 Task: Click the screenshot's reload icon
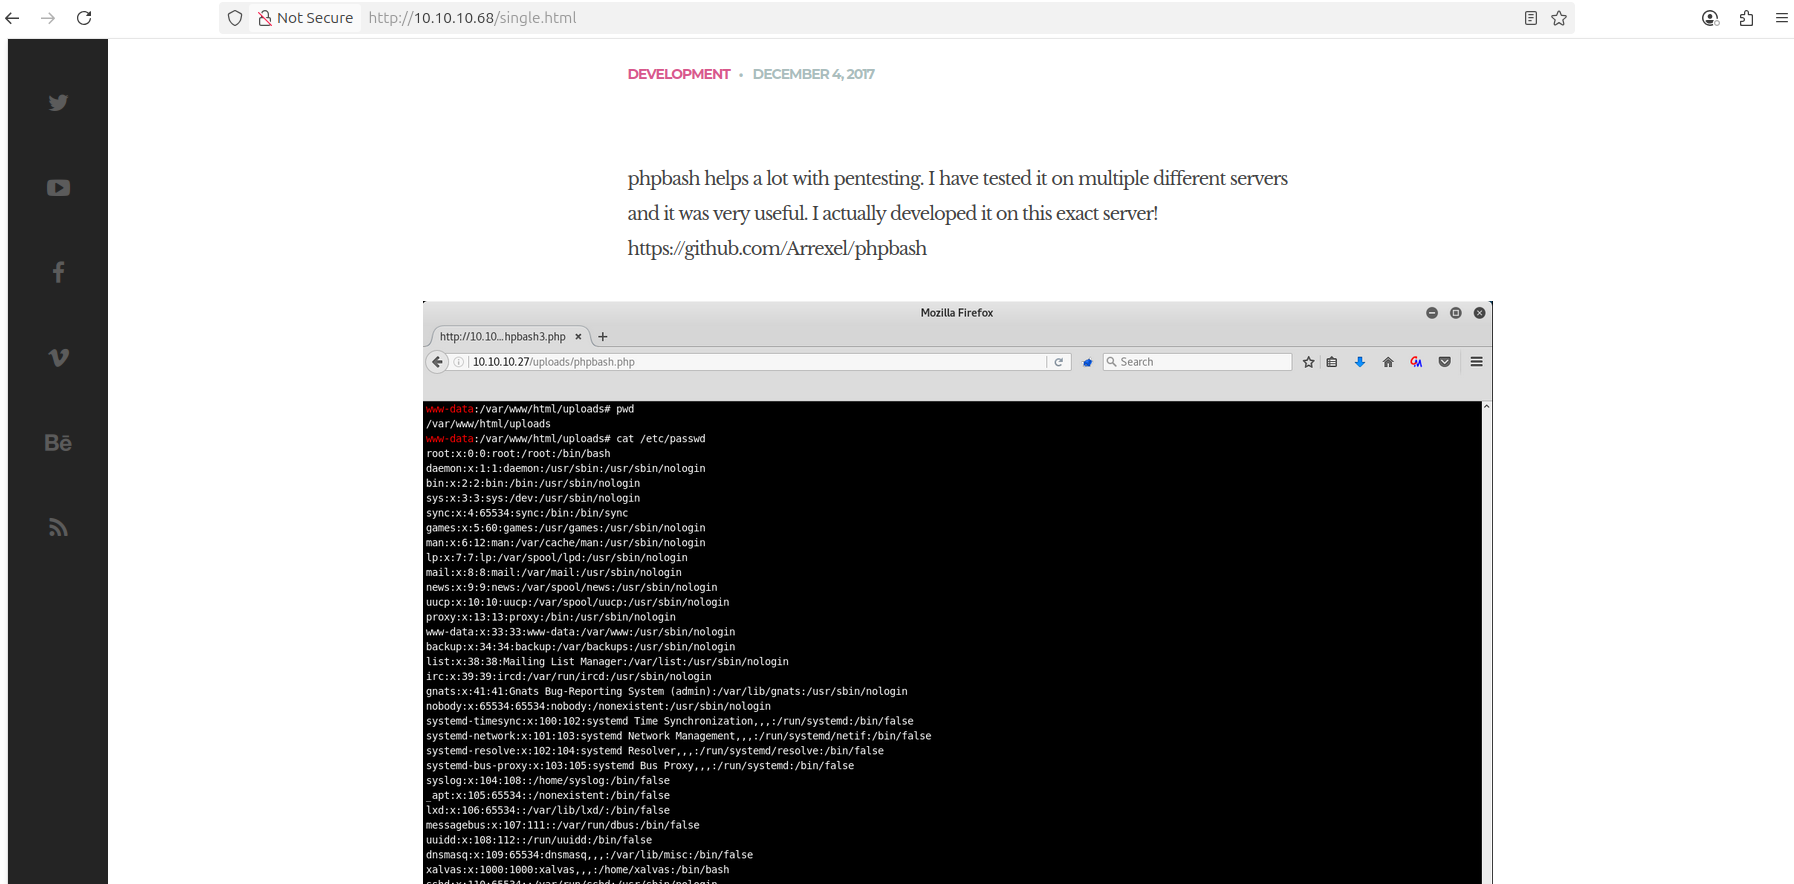(1059, 362)
